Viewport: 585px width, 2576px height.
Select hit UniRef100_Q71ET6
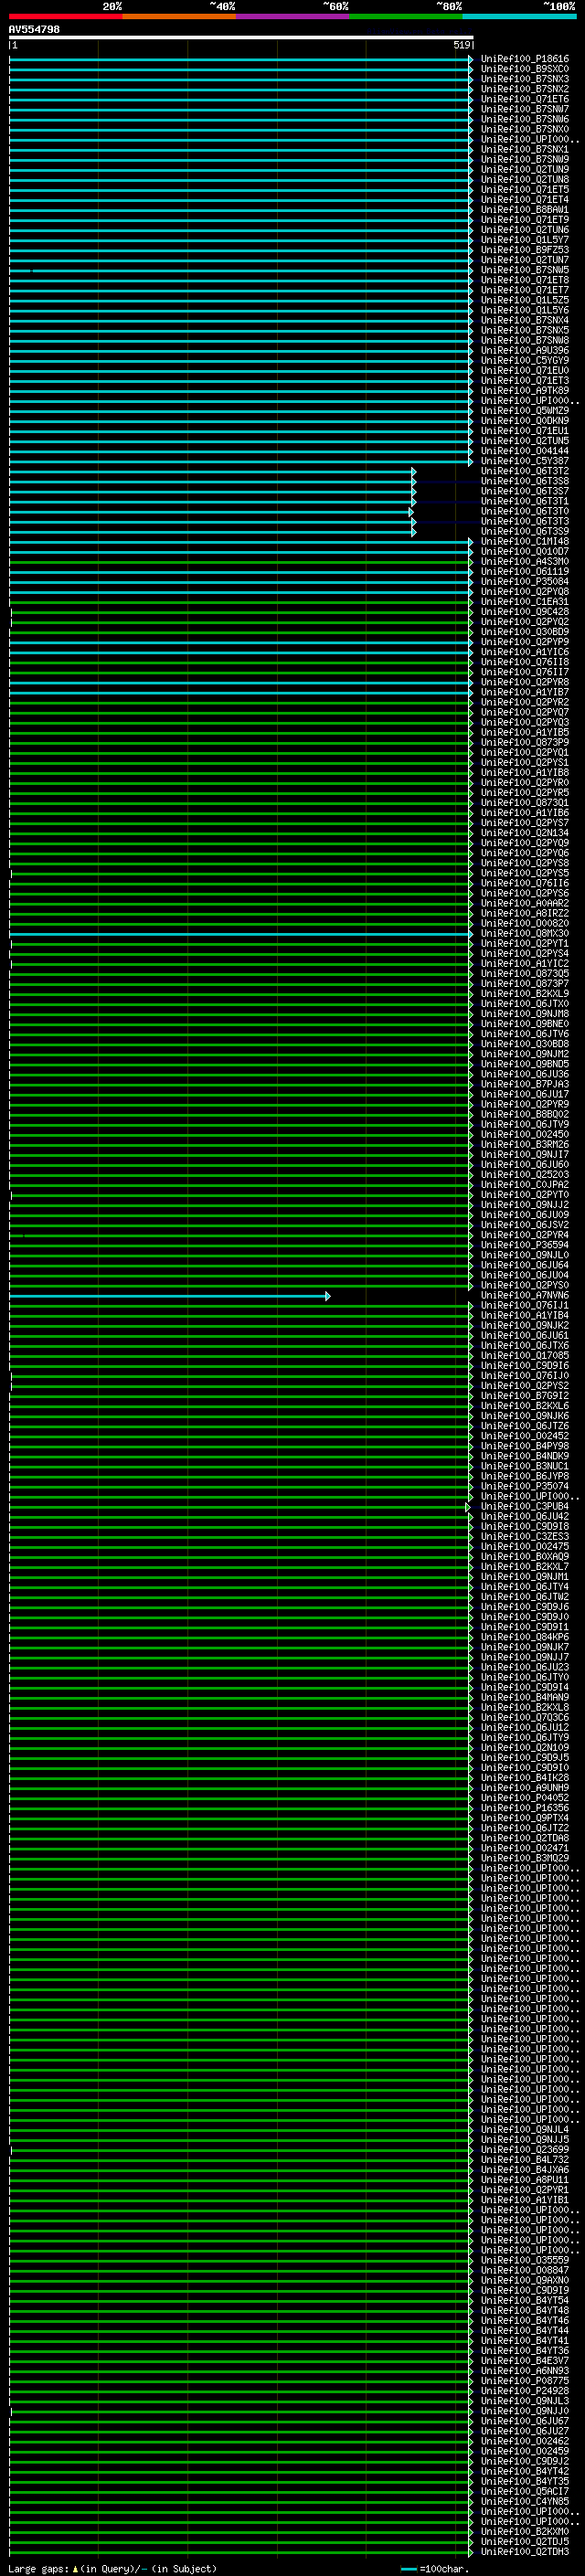pos(525,99)
